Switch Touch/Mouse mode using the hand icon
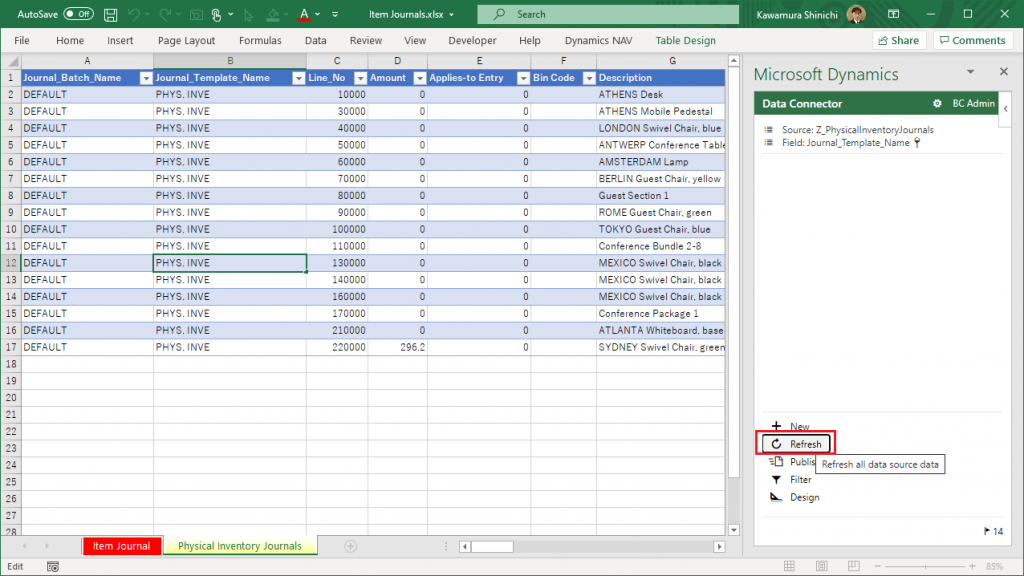 [216, 14]
